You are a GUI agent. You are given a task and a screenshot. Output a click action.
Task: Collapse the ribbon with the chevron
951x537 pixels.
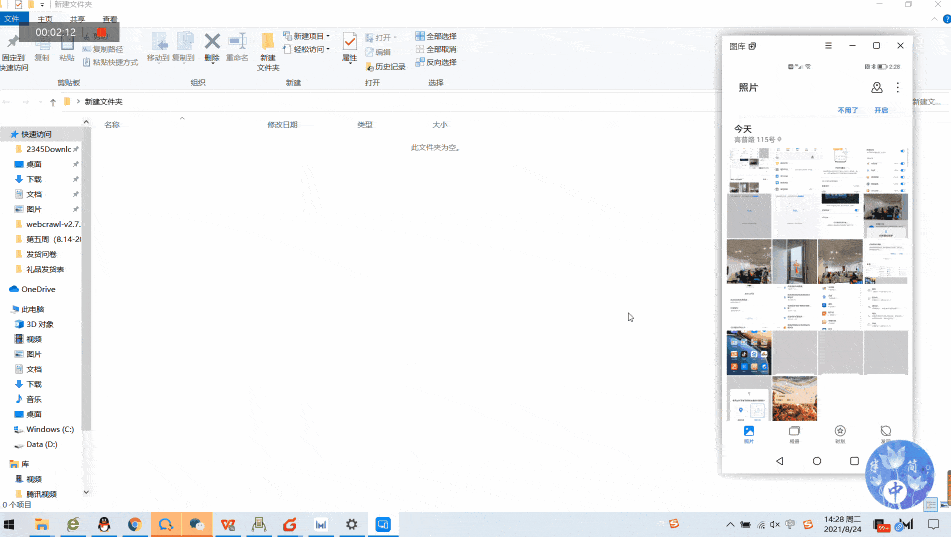tap(934, 19)
